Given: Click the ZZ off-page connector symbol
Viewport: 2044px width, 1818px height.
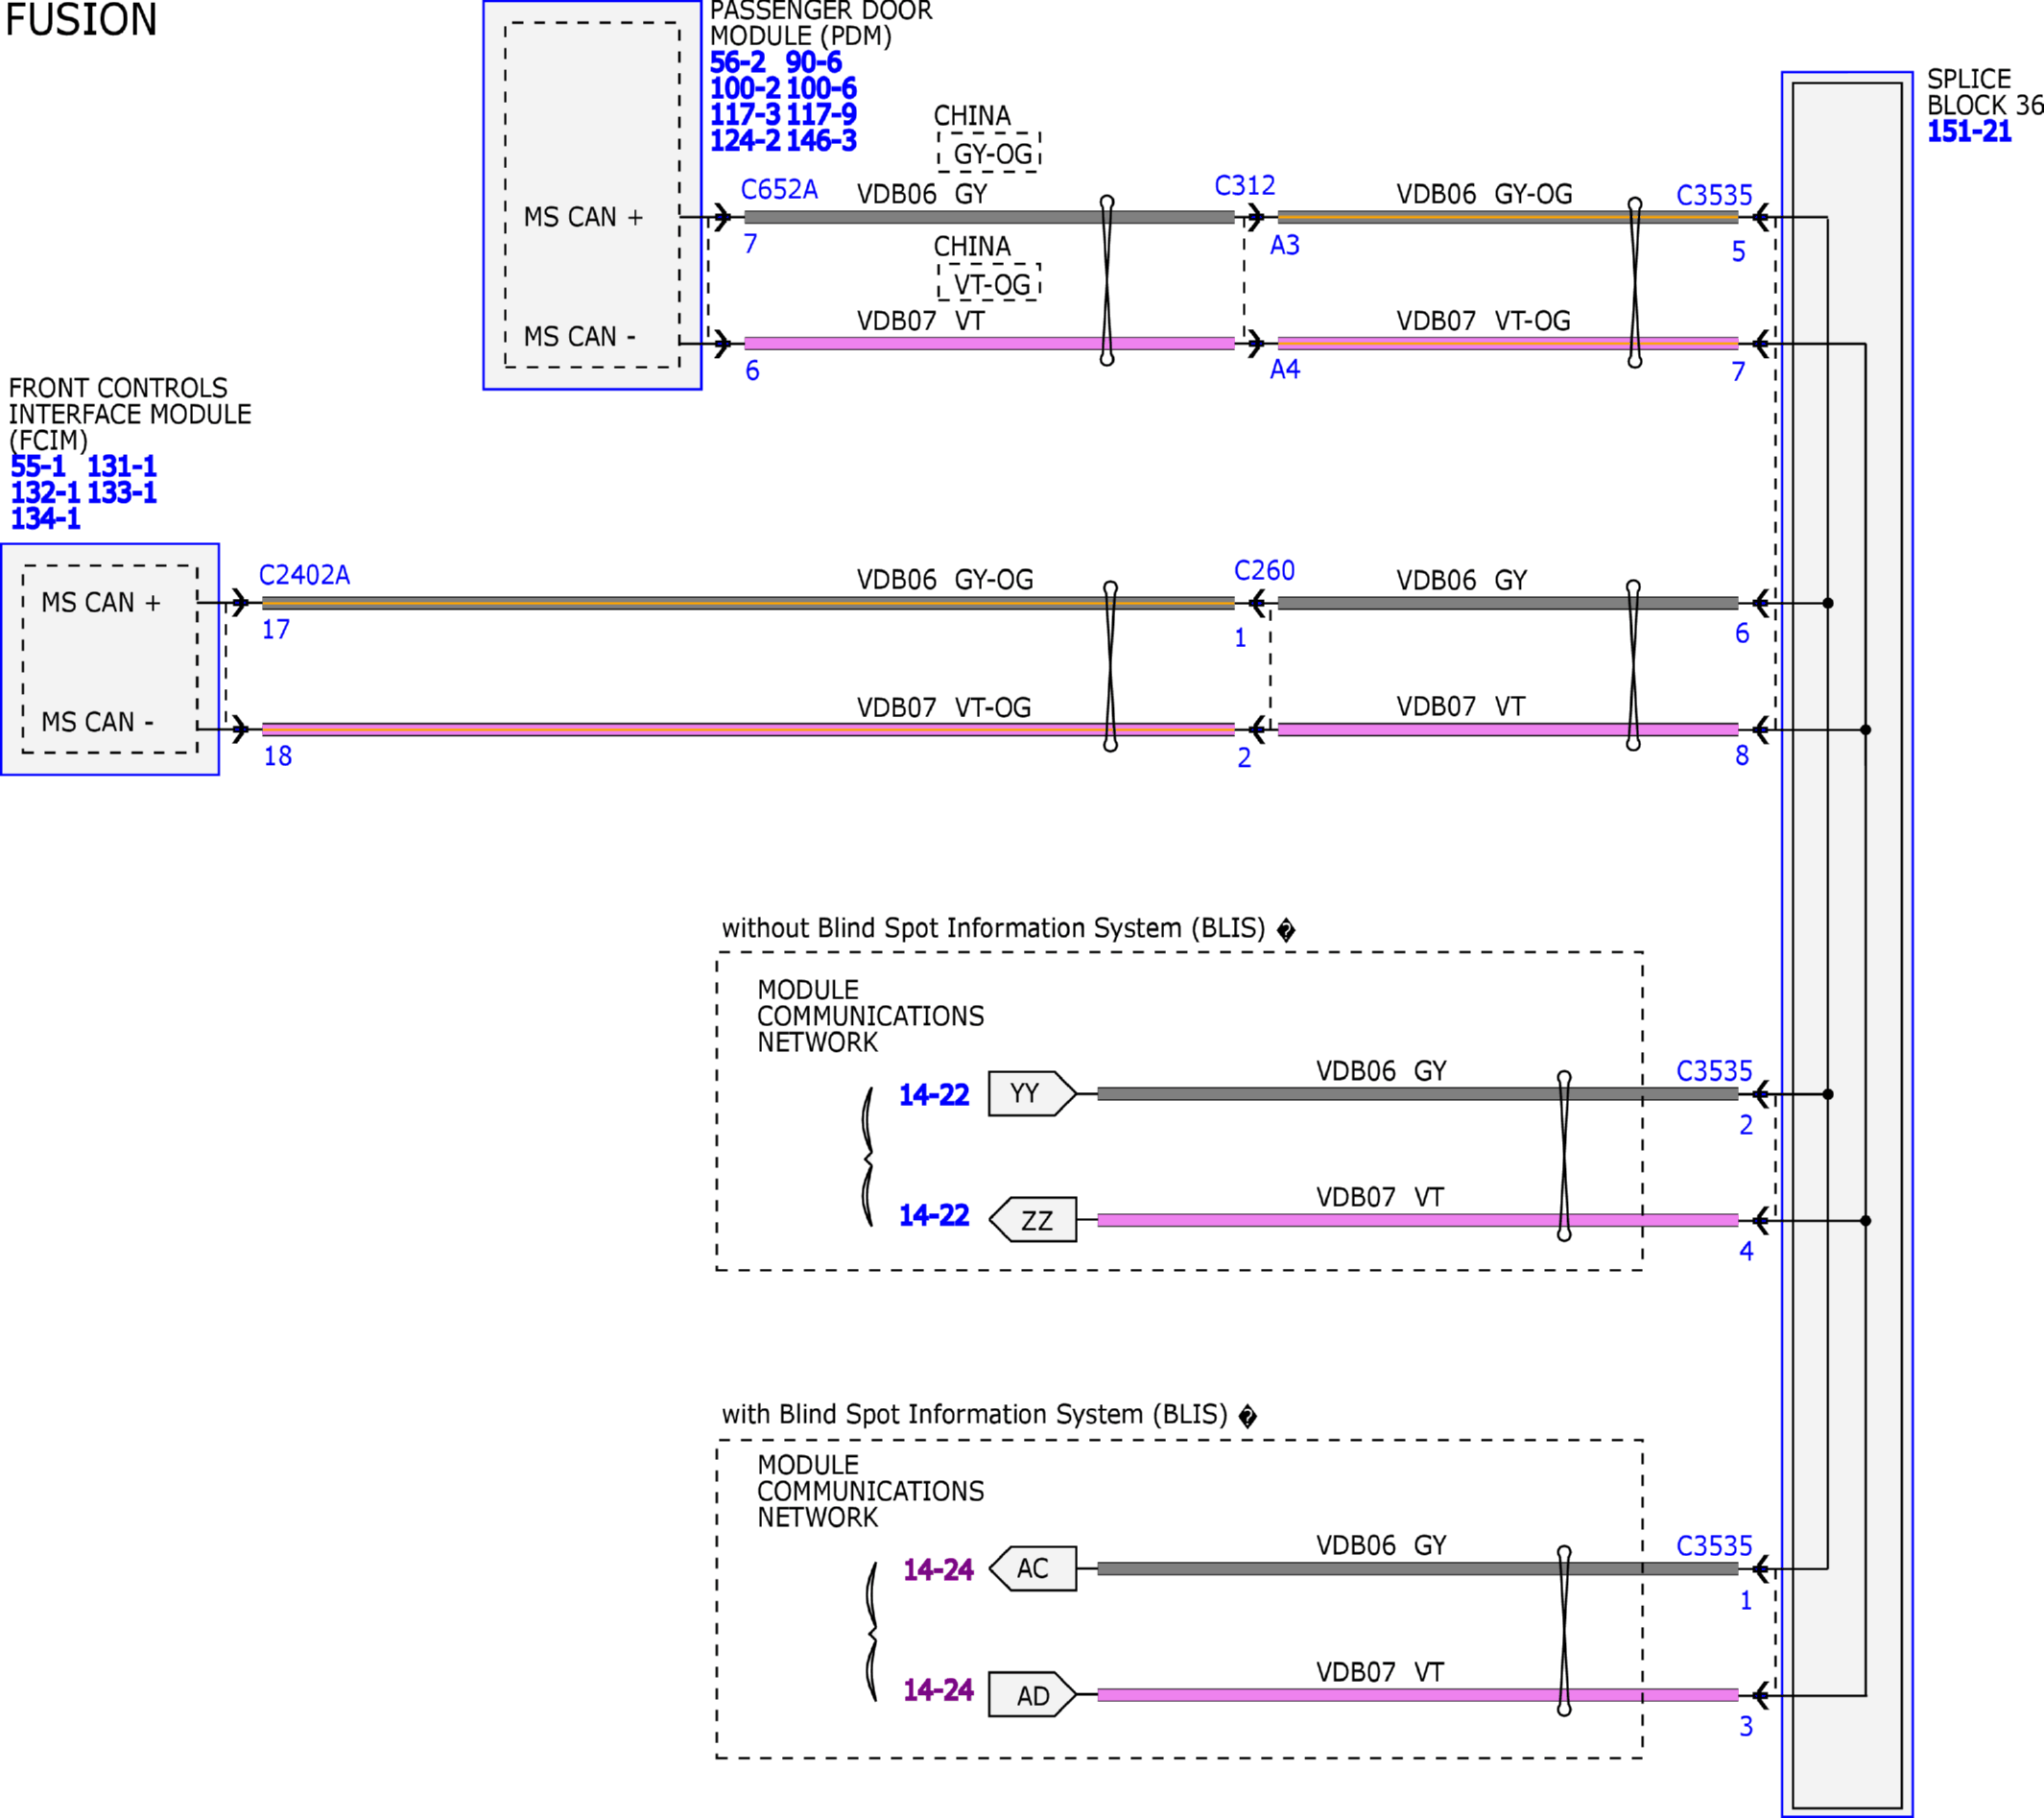Looking at the screenshot, I should (1032, 1220).
